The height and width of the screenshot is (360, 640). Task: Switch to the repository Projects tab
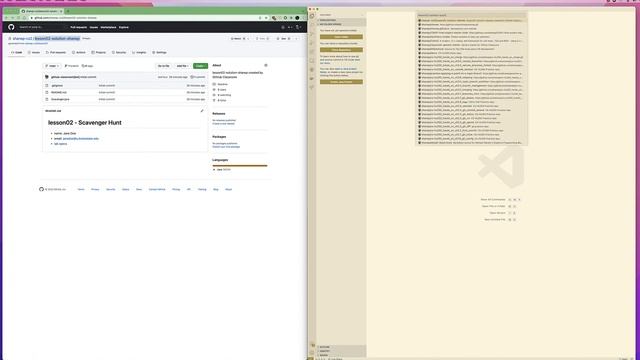[x=99, y=53]
